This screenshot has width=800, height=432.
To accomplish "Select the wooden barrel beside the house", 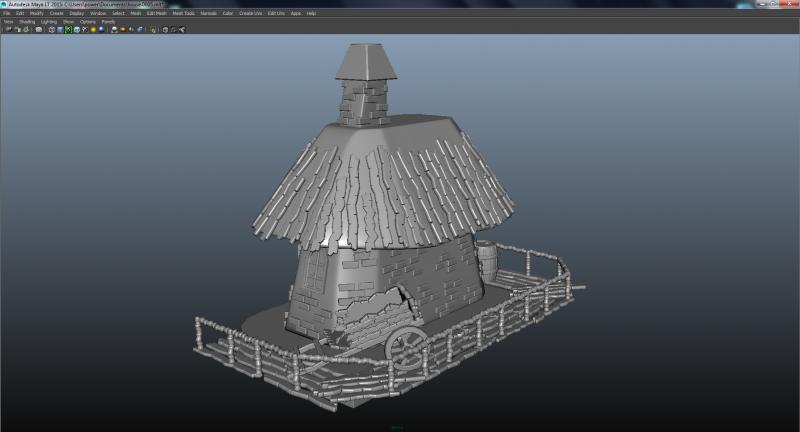I will pyautogui.click(x=486, y=260).
